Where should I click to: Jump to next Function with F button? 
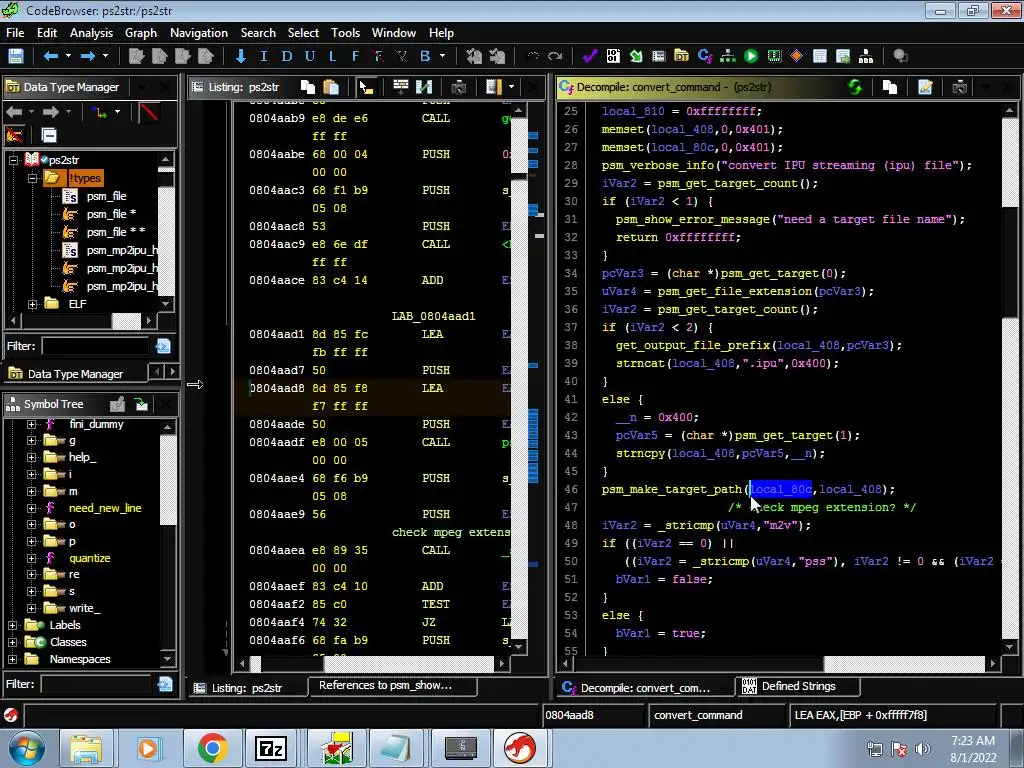pyautogui.click(x=355, y=56)
